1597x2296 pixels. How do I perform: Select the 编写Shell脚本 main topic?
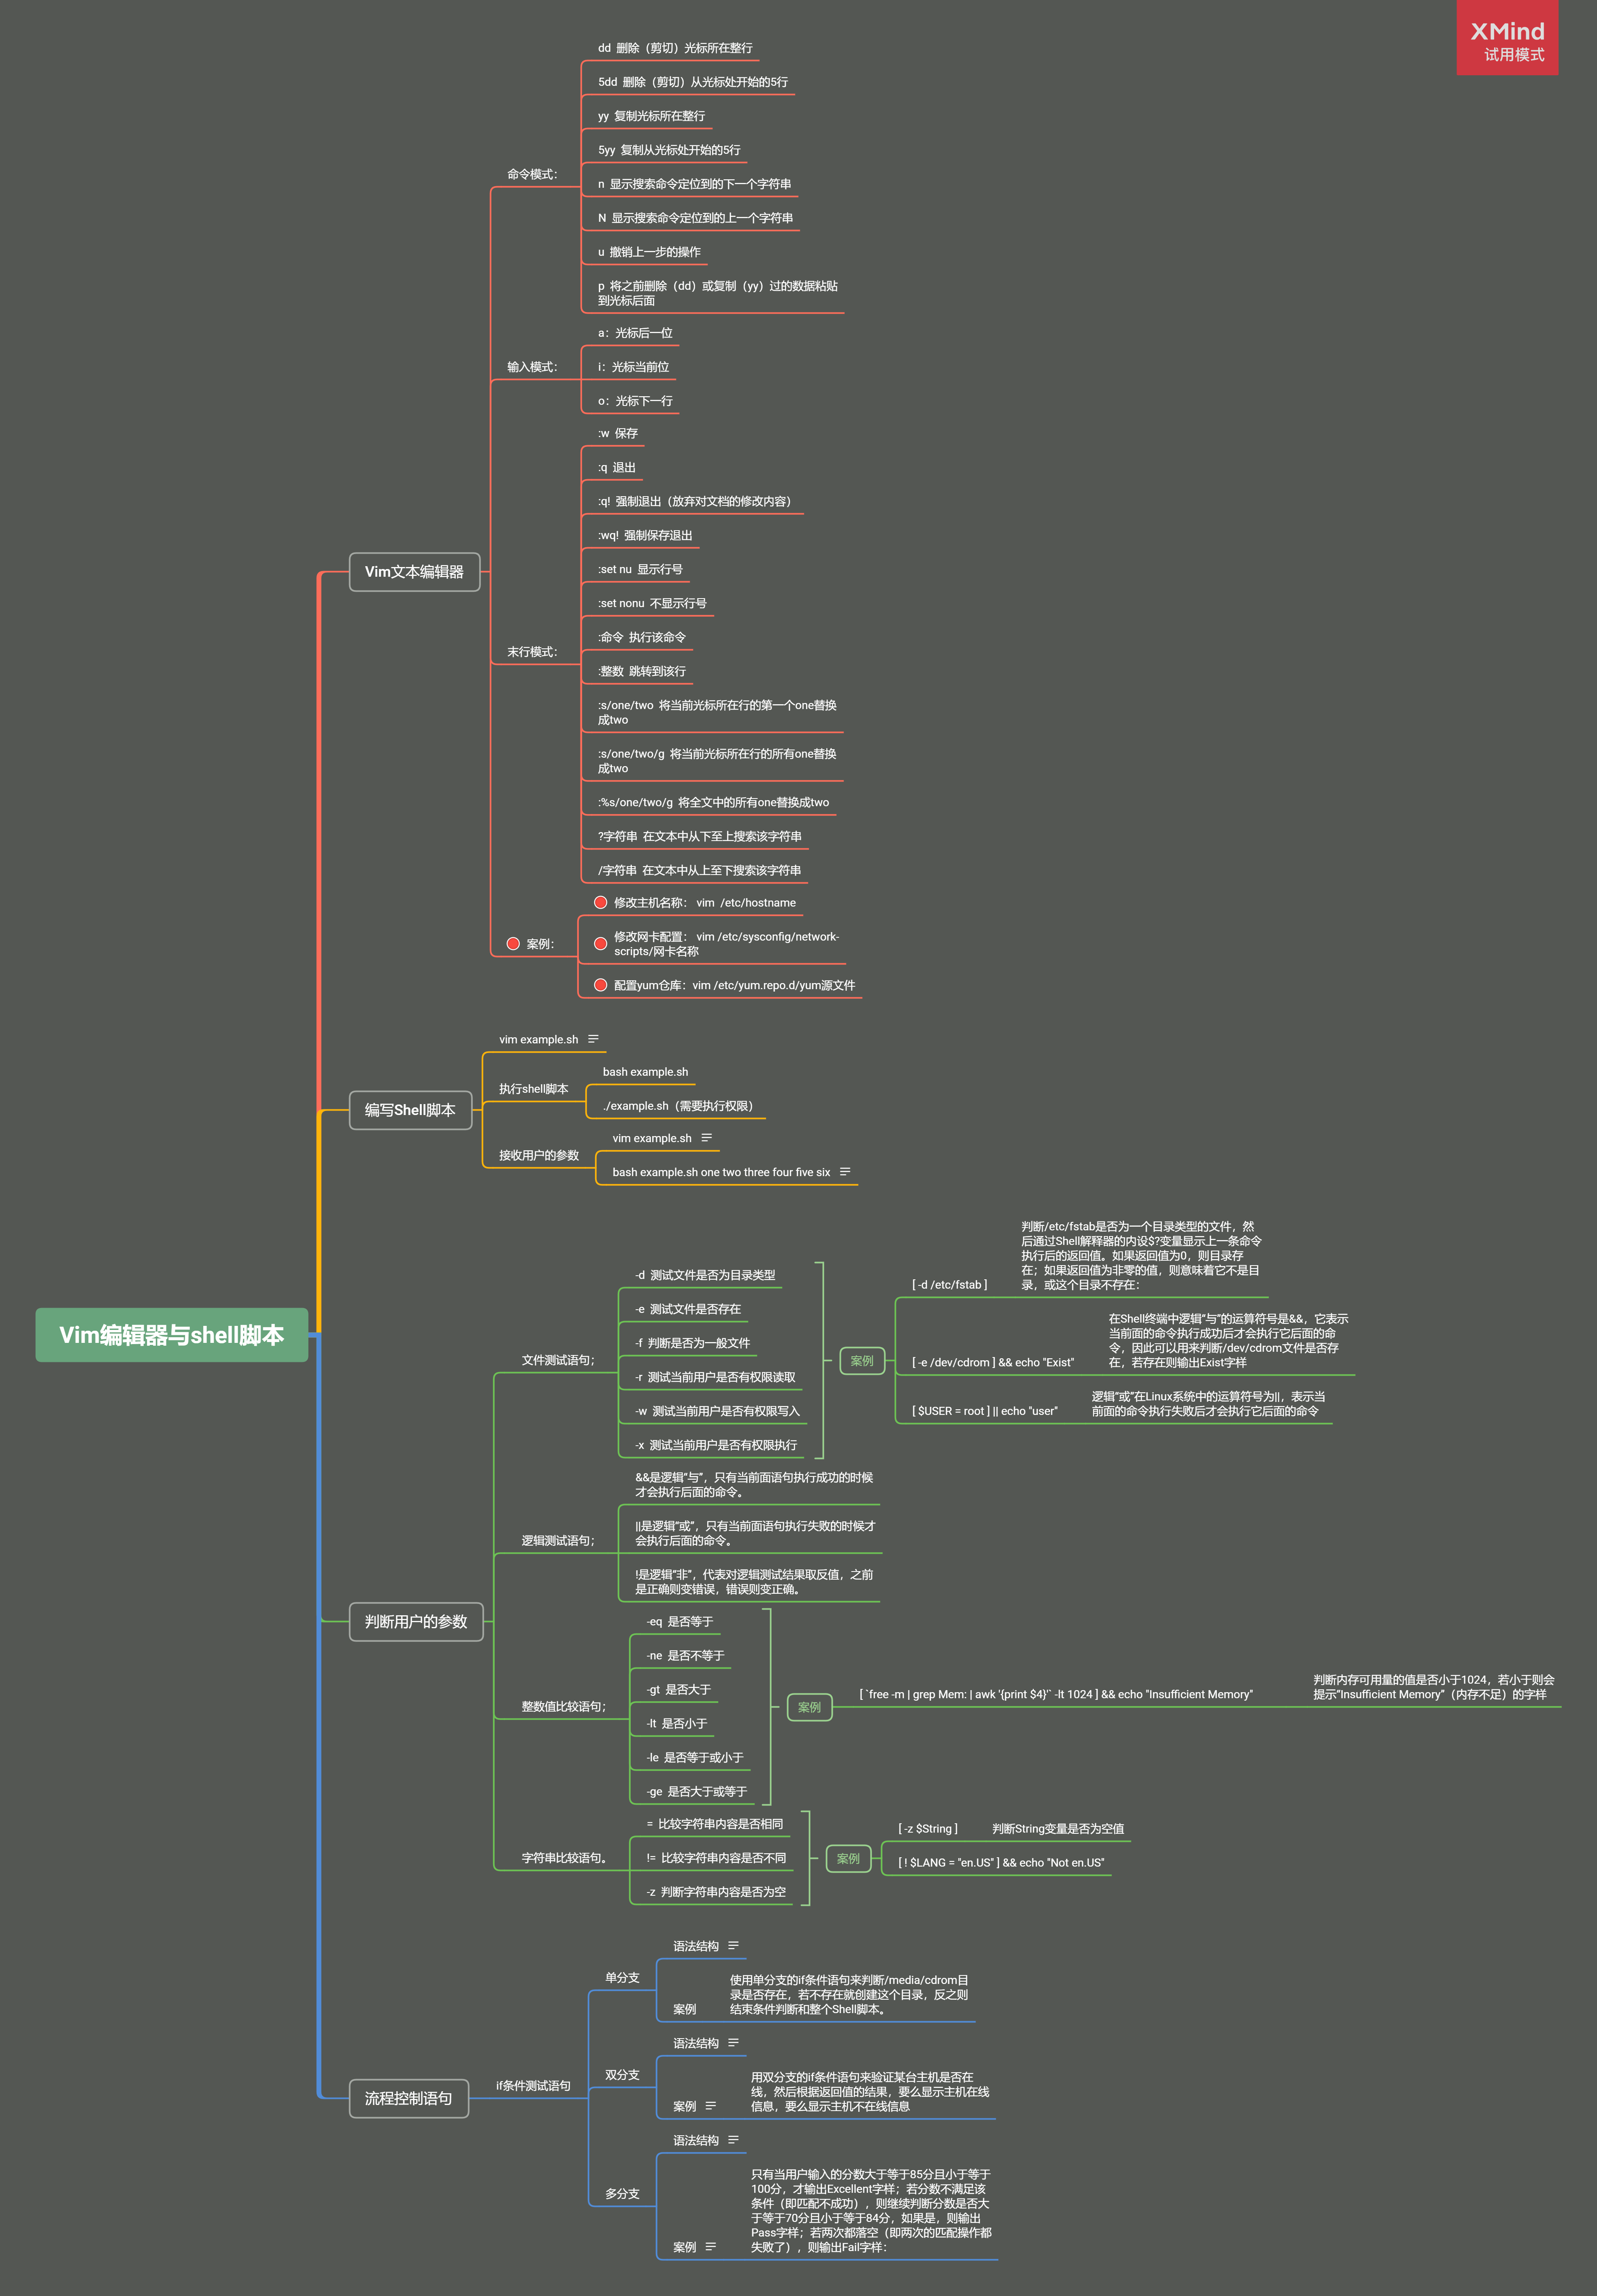pos(410,1110)
